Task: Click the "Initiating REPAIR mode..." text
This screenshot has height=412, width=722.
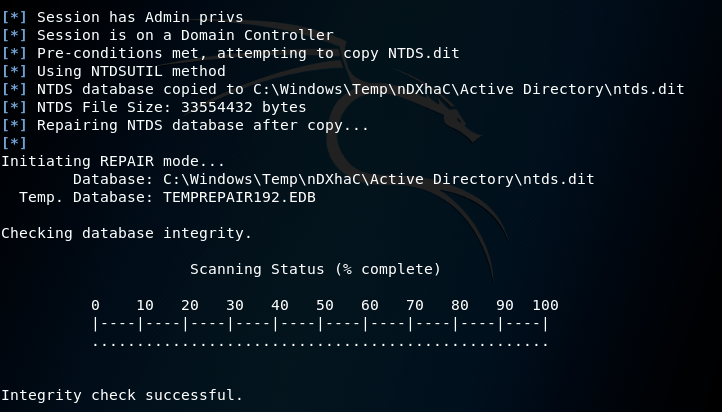Action: 113,161
